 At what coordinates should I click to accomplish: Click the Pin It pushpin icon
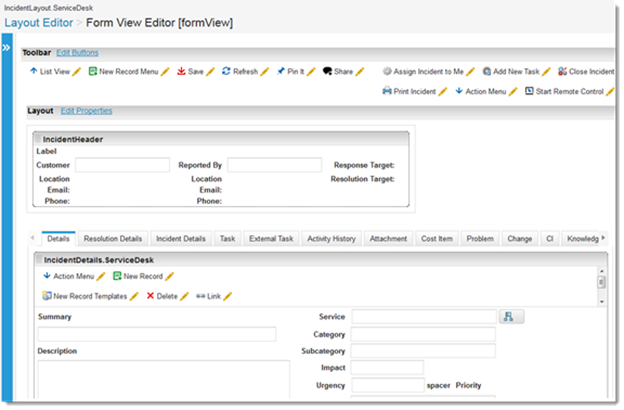281,72
